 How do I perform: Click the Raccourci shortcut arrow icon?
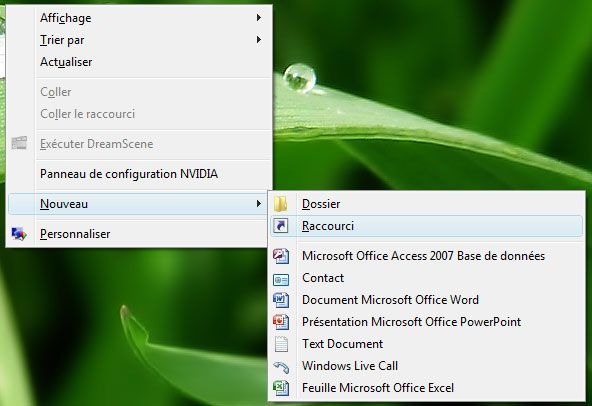coord(281,226)
